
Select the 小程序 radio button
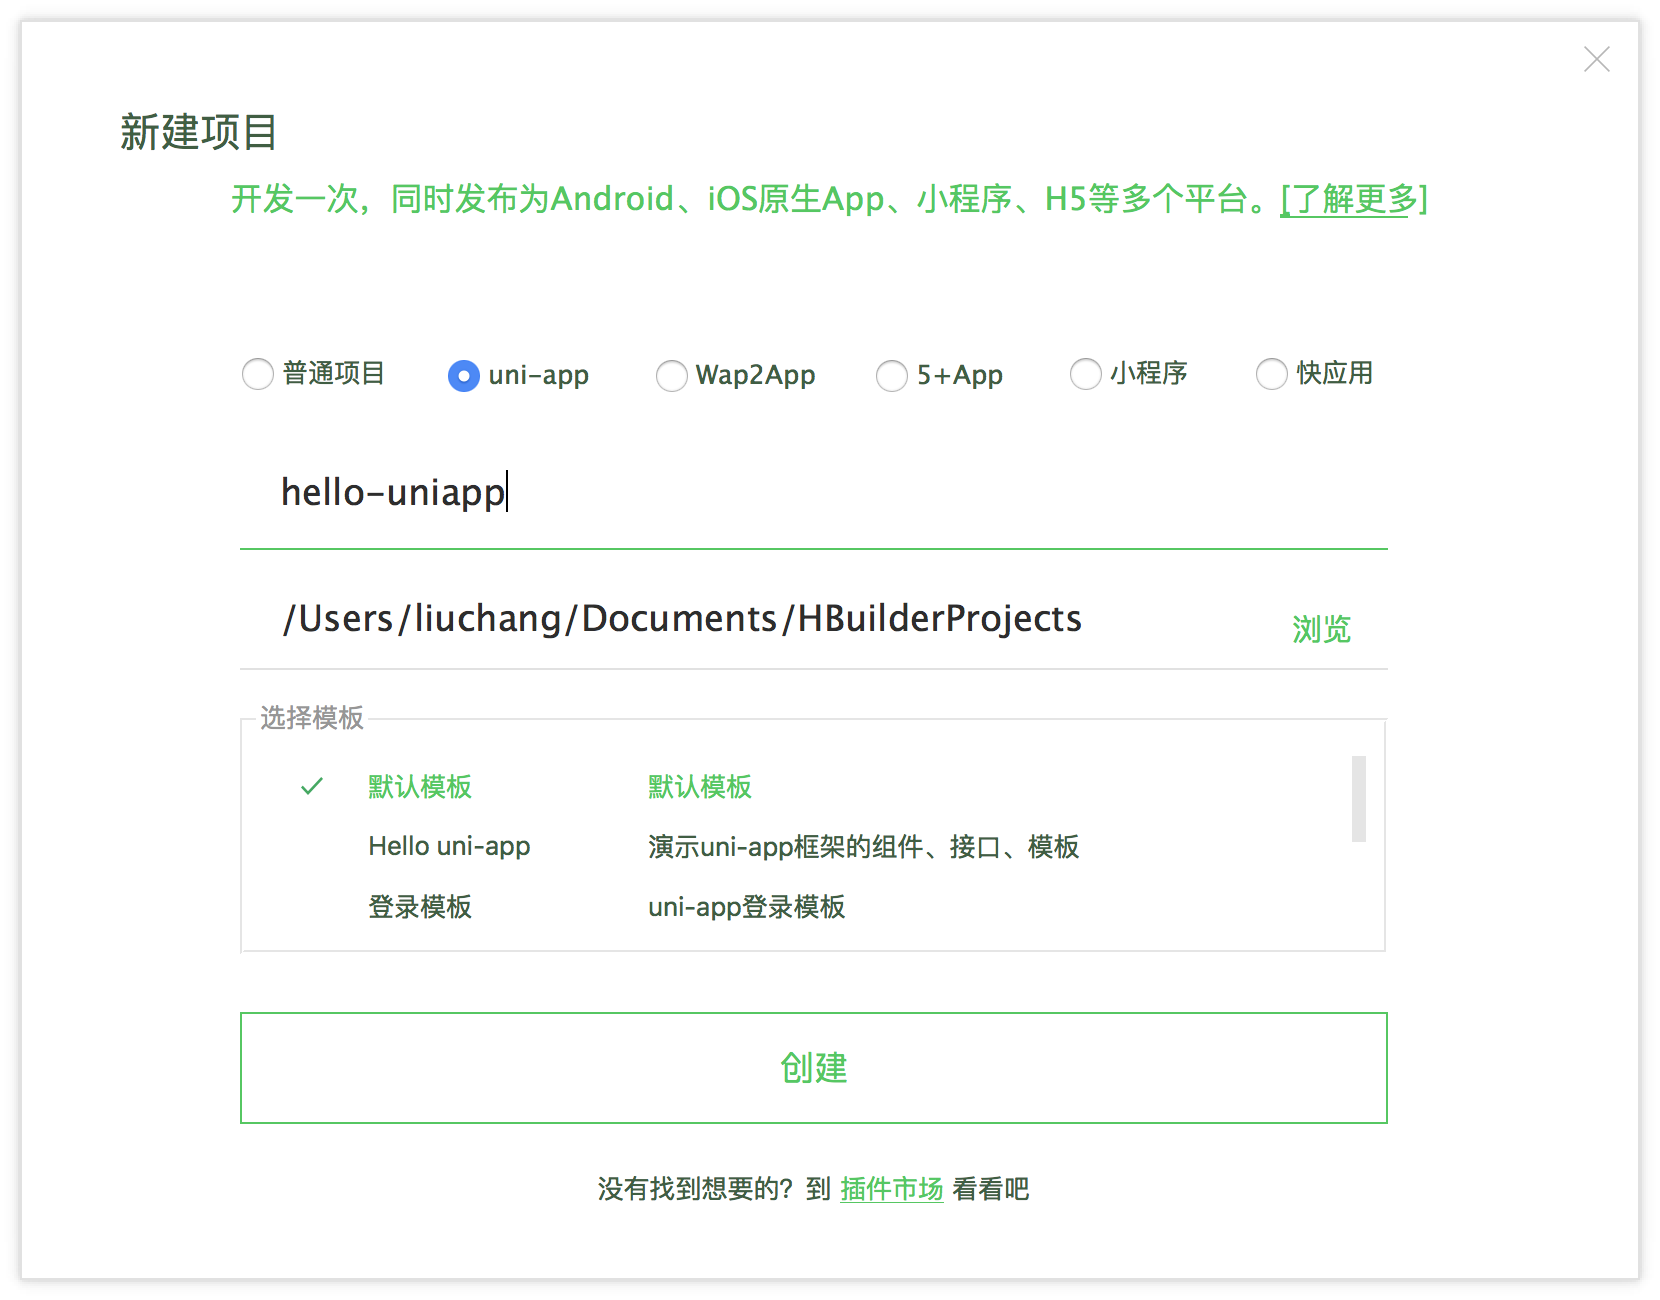(1086, 374)
